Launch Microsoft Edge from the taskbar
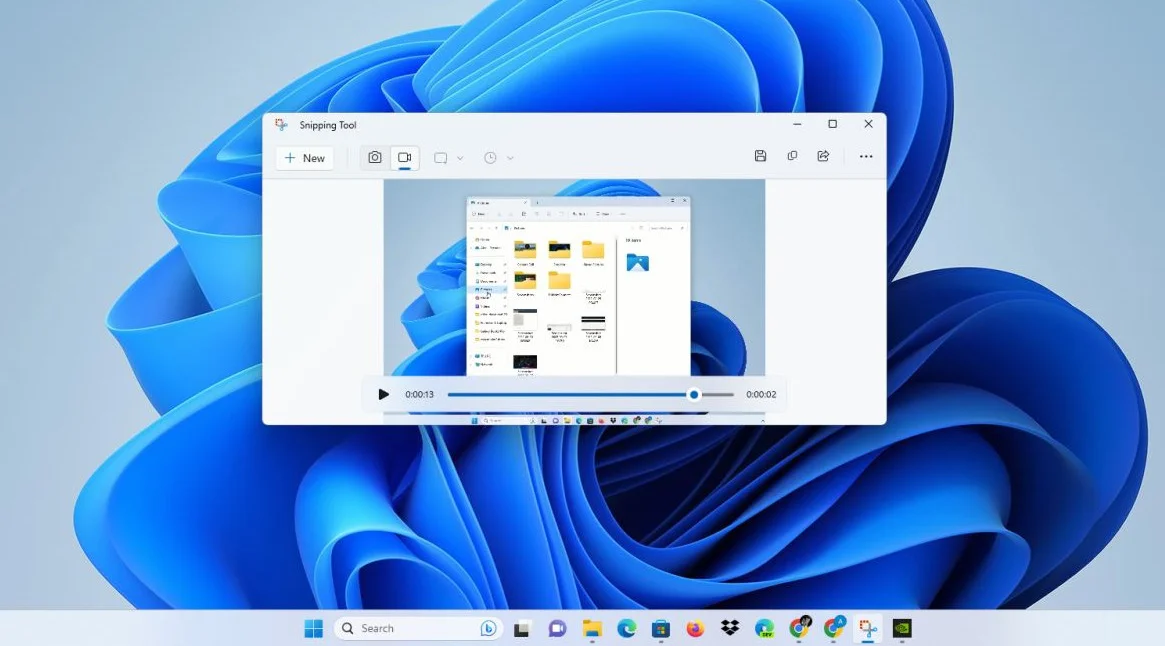The height and width of the screenshot is (646, 1165). tap(626, 629)
